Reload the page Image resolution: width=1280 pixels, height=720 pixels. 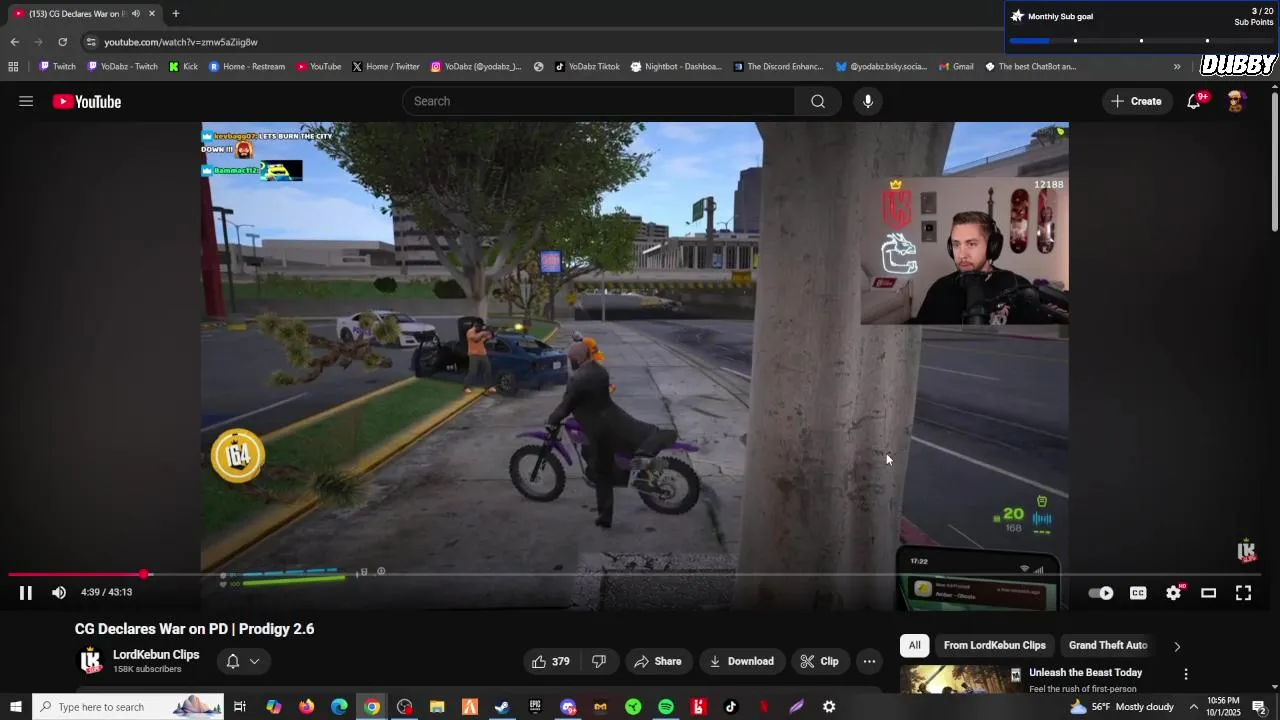click(62, 42)
